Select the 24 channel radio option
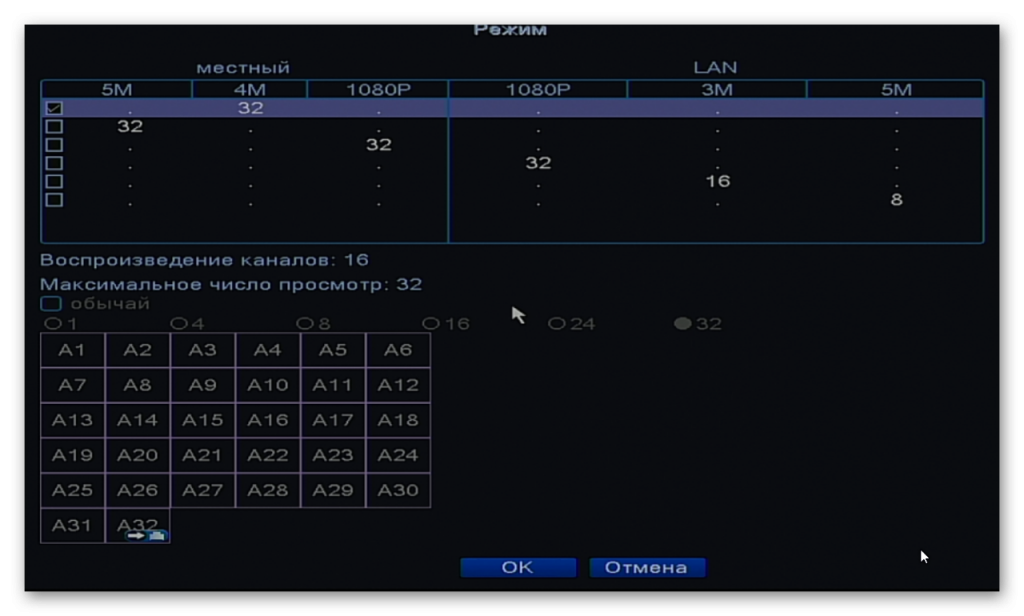This screenshot has height=616, width=1024. pyautogui.click(x=556, y=323)
